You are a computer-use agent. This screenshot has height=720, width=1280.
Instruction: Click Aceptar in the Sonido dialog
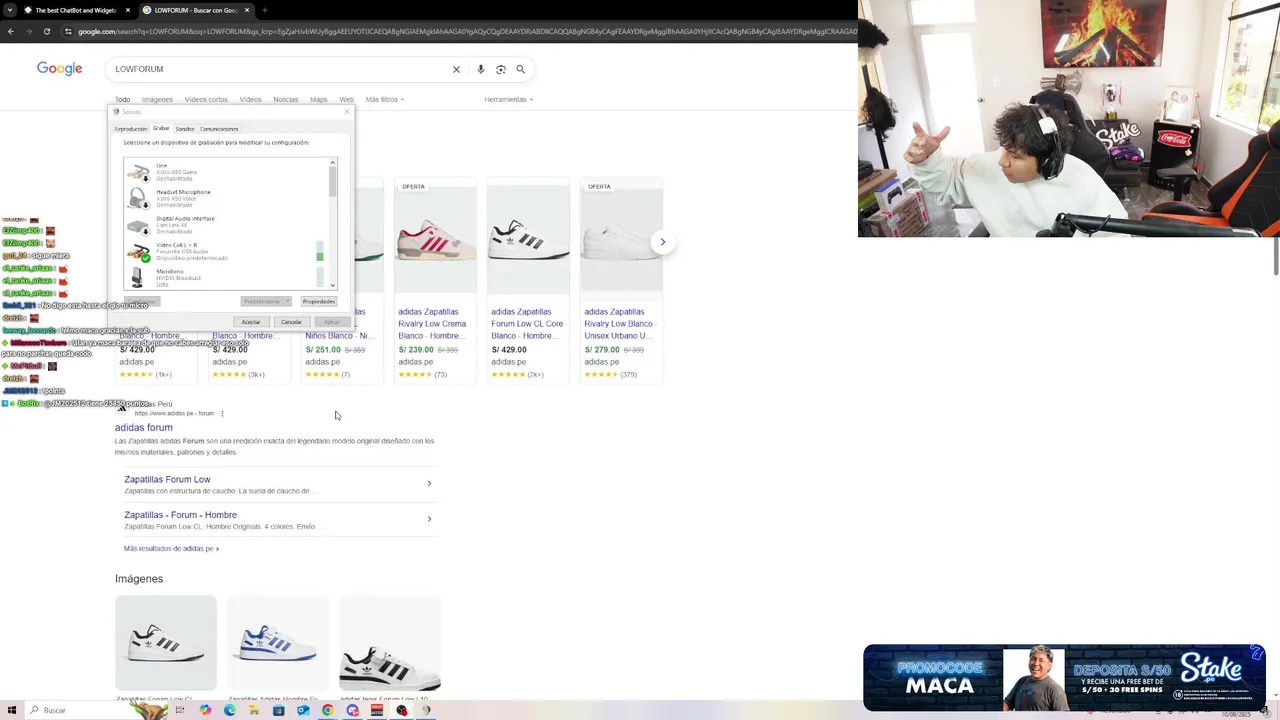(x=251, y=322)
